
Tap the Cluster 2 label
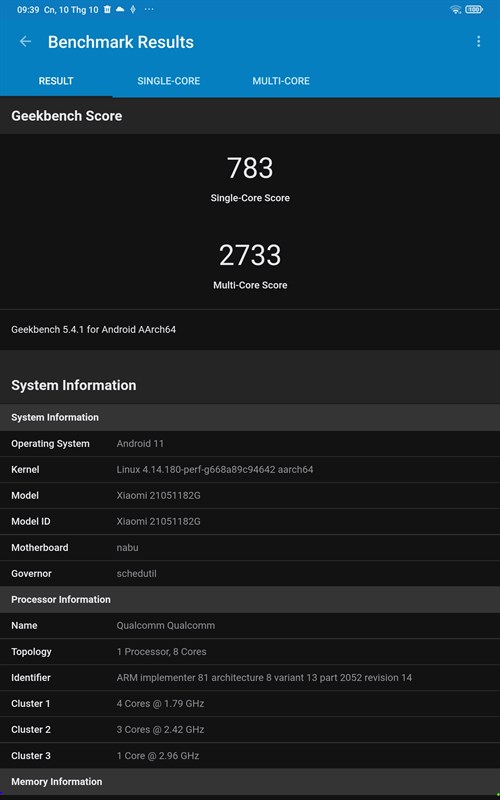click(31, 730)
